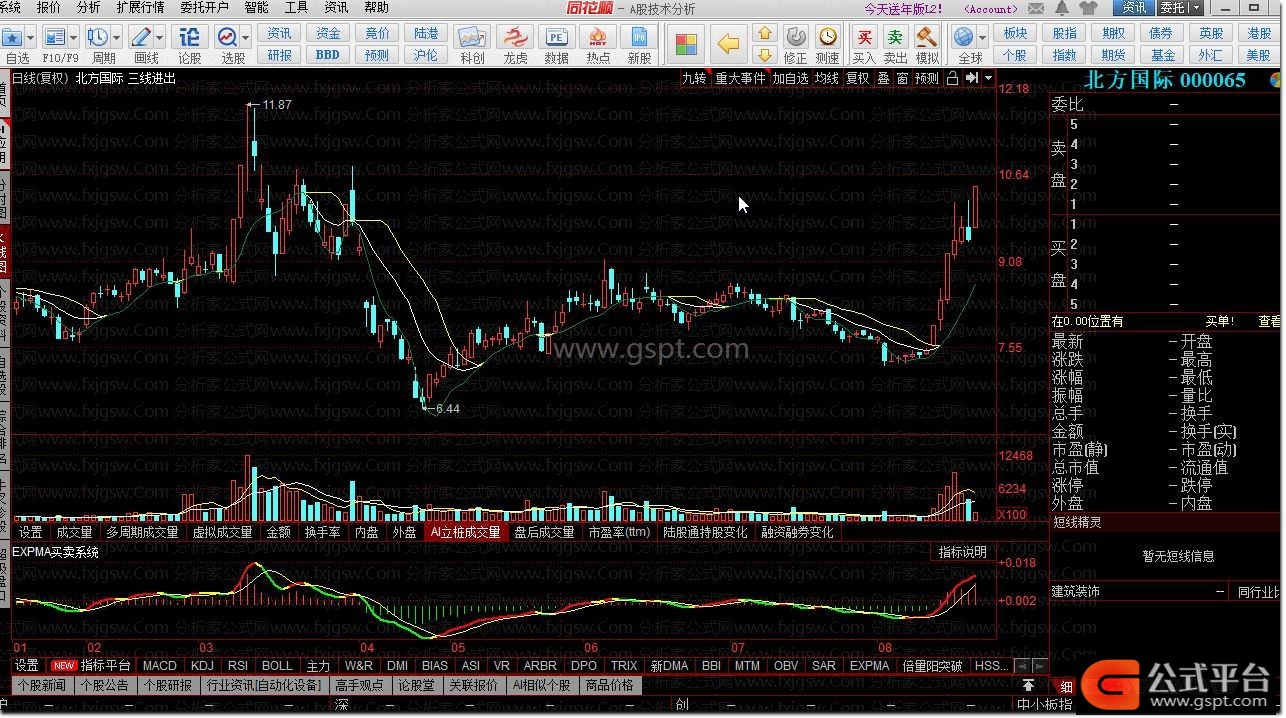
Task: Toggle the 叠 overlay chart button
Action: pos(883,78)
